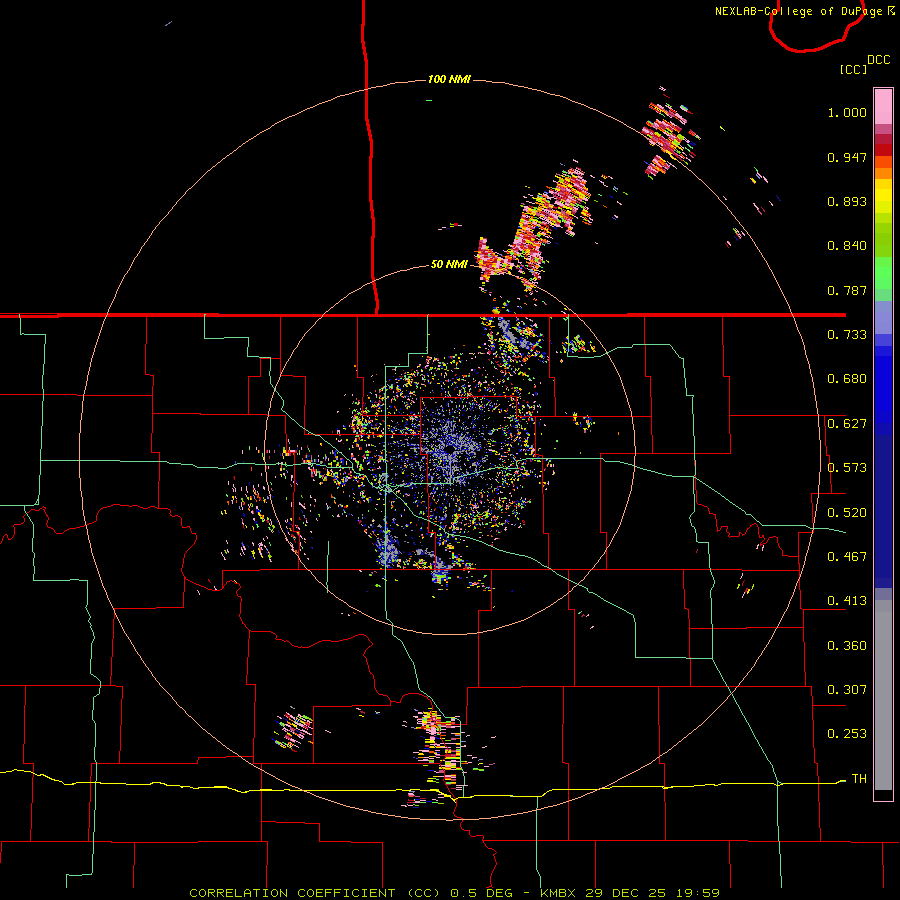The height and width of the screenshot is (900, 900).
Task: Click the pink segment atop the color bar
Action: point(883,106)
